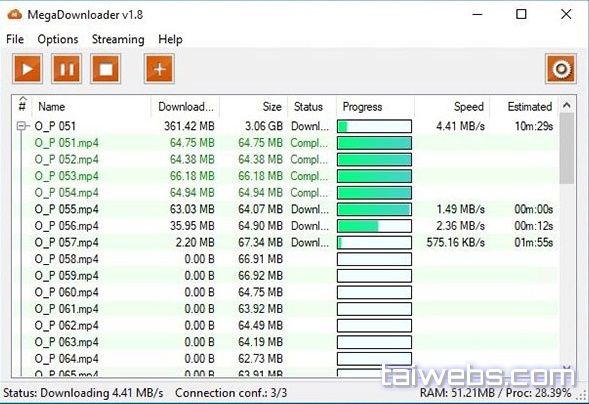Click the scroll up arrow of the list
This screenshot has width=589, height=404.
[567, 106]
